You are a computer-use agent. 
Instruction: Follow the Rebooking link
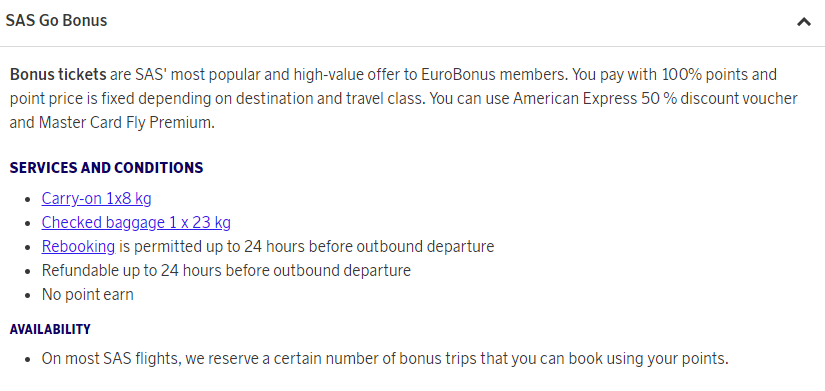[x=78, y=246]
